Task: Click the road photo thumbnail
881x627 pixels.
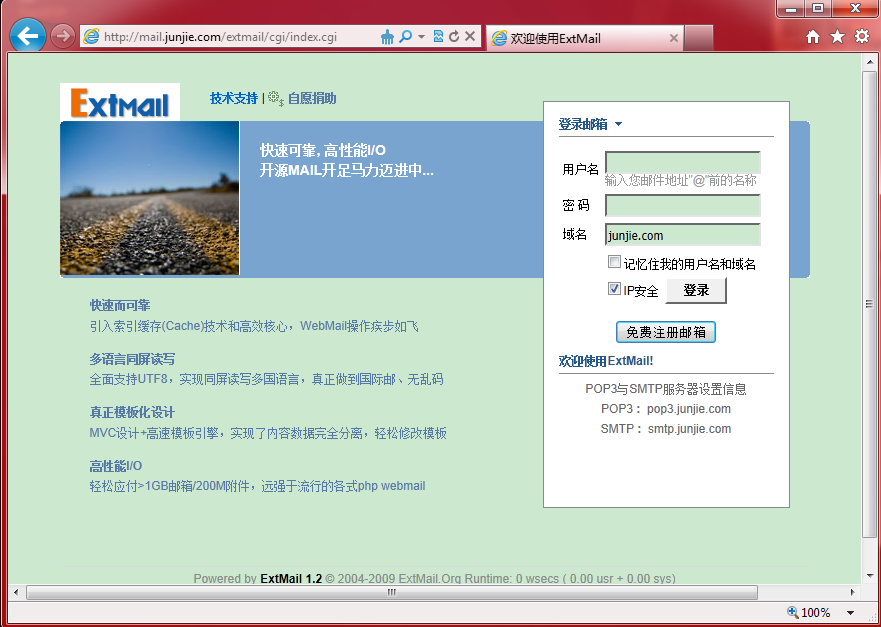Action: point(149,198)
